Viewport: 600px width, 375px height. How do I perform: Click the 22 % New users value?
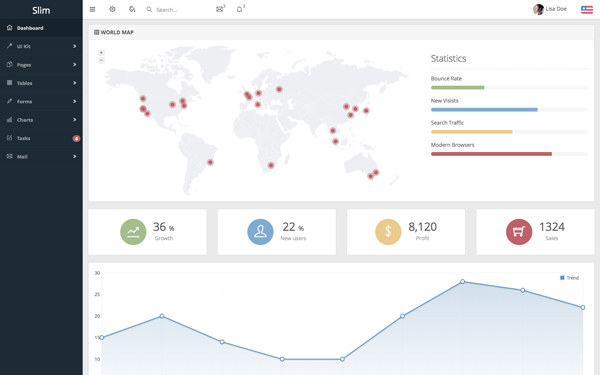293,227
